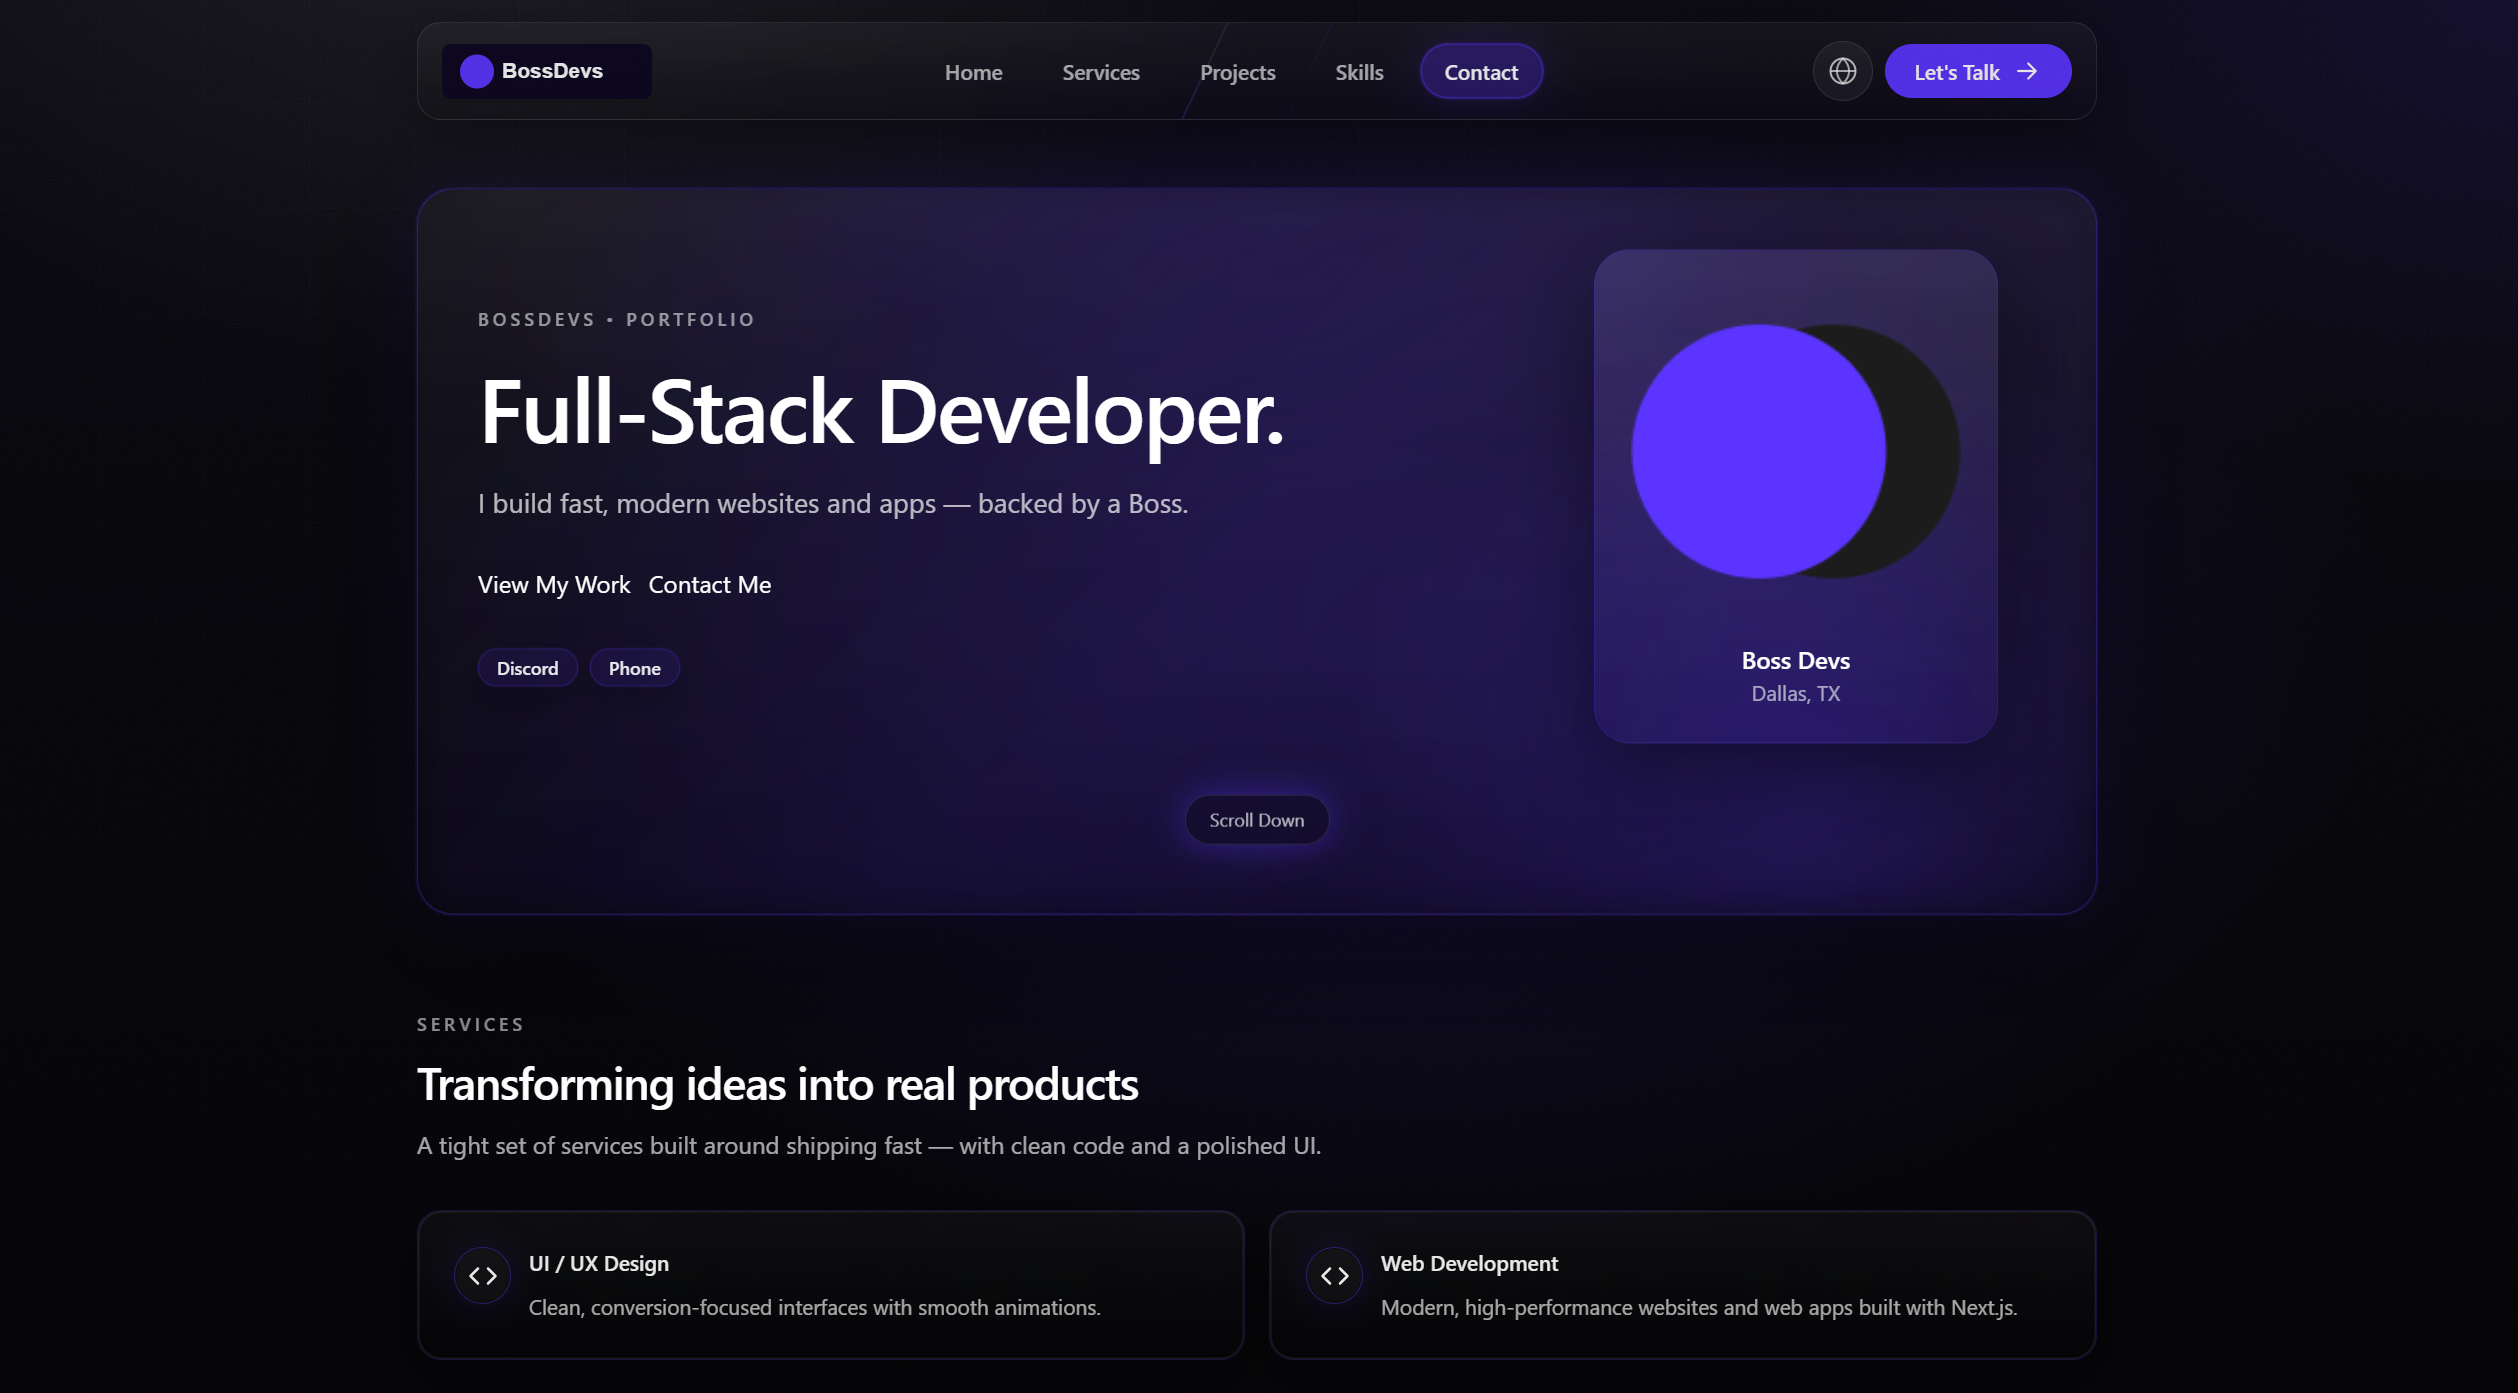Open the Contact section from the navbar

[x=1481, y=71]
